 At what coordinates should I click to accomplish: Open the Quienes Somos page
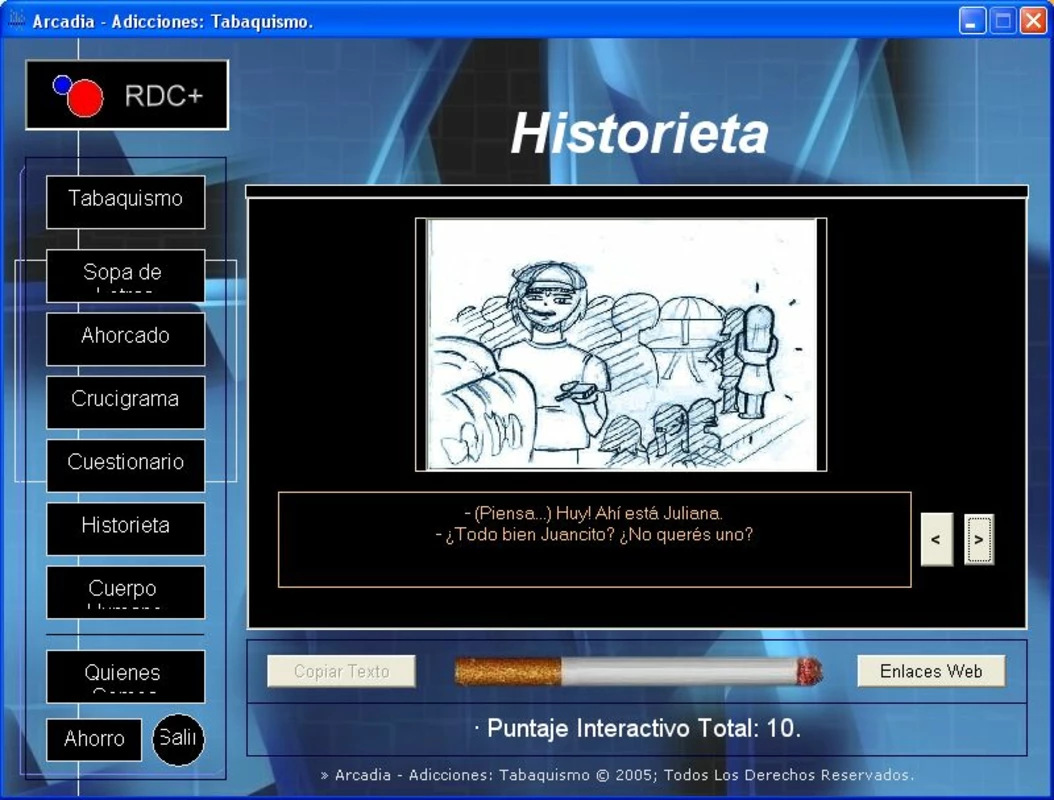[x=126, y=676]
